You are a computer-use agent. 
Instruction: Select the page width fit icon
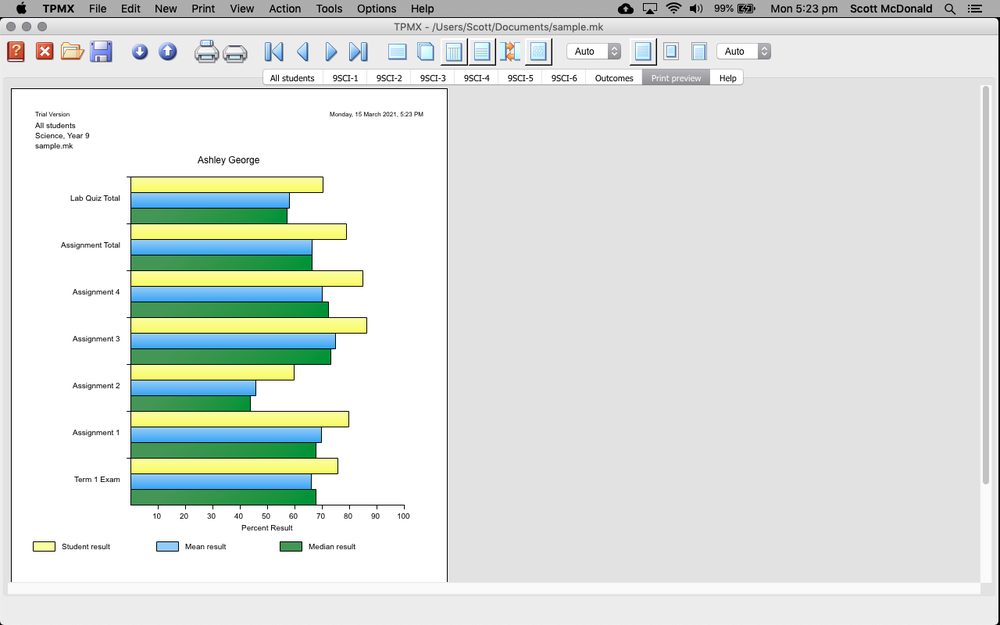tap(699, 52)
